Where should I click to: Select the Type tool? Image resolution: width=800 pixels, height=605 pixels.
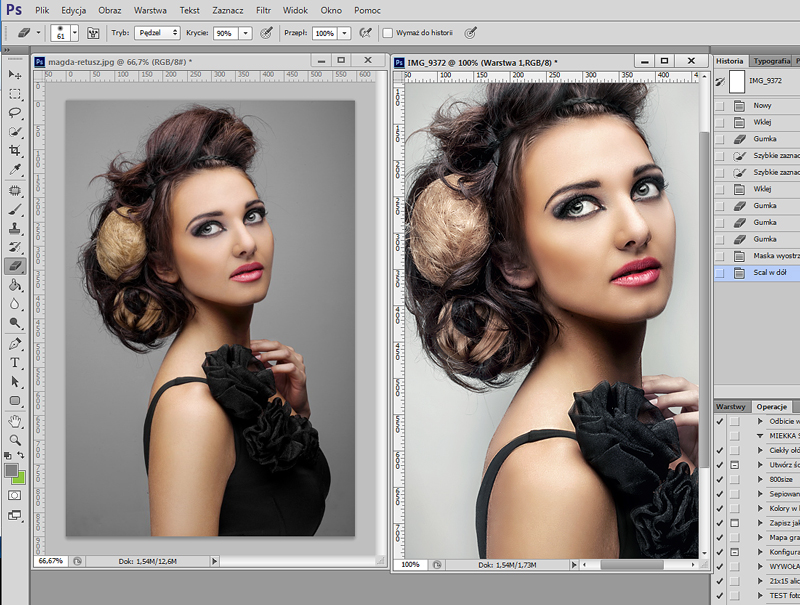tap(15, 362)
